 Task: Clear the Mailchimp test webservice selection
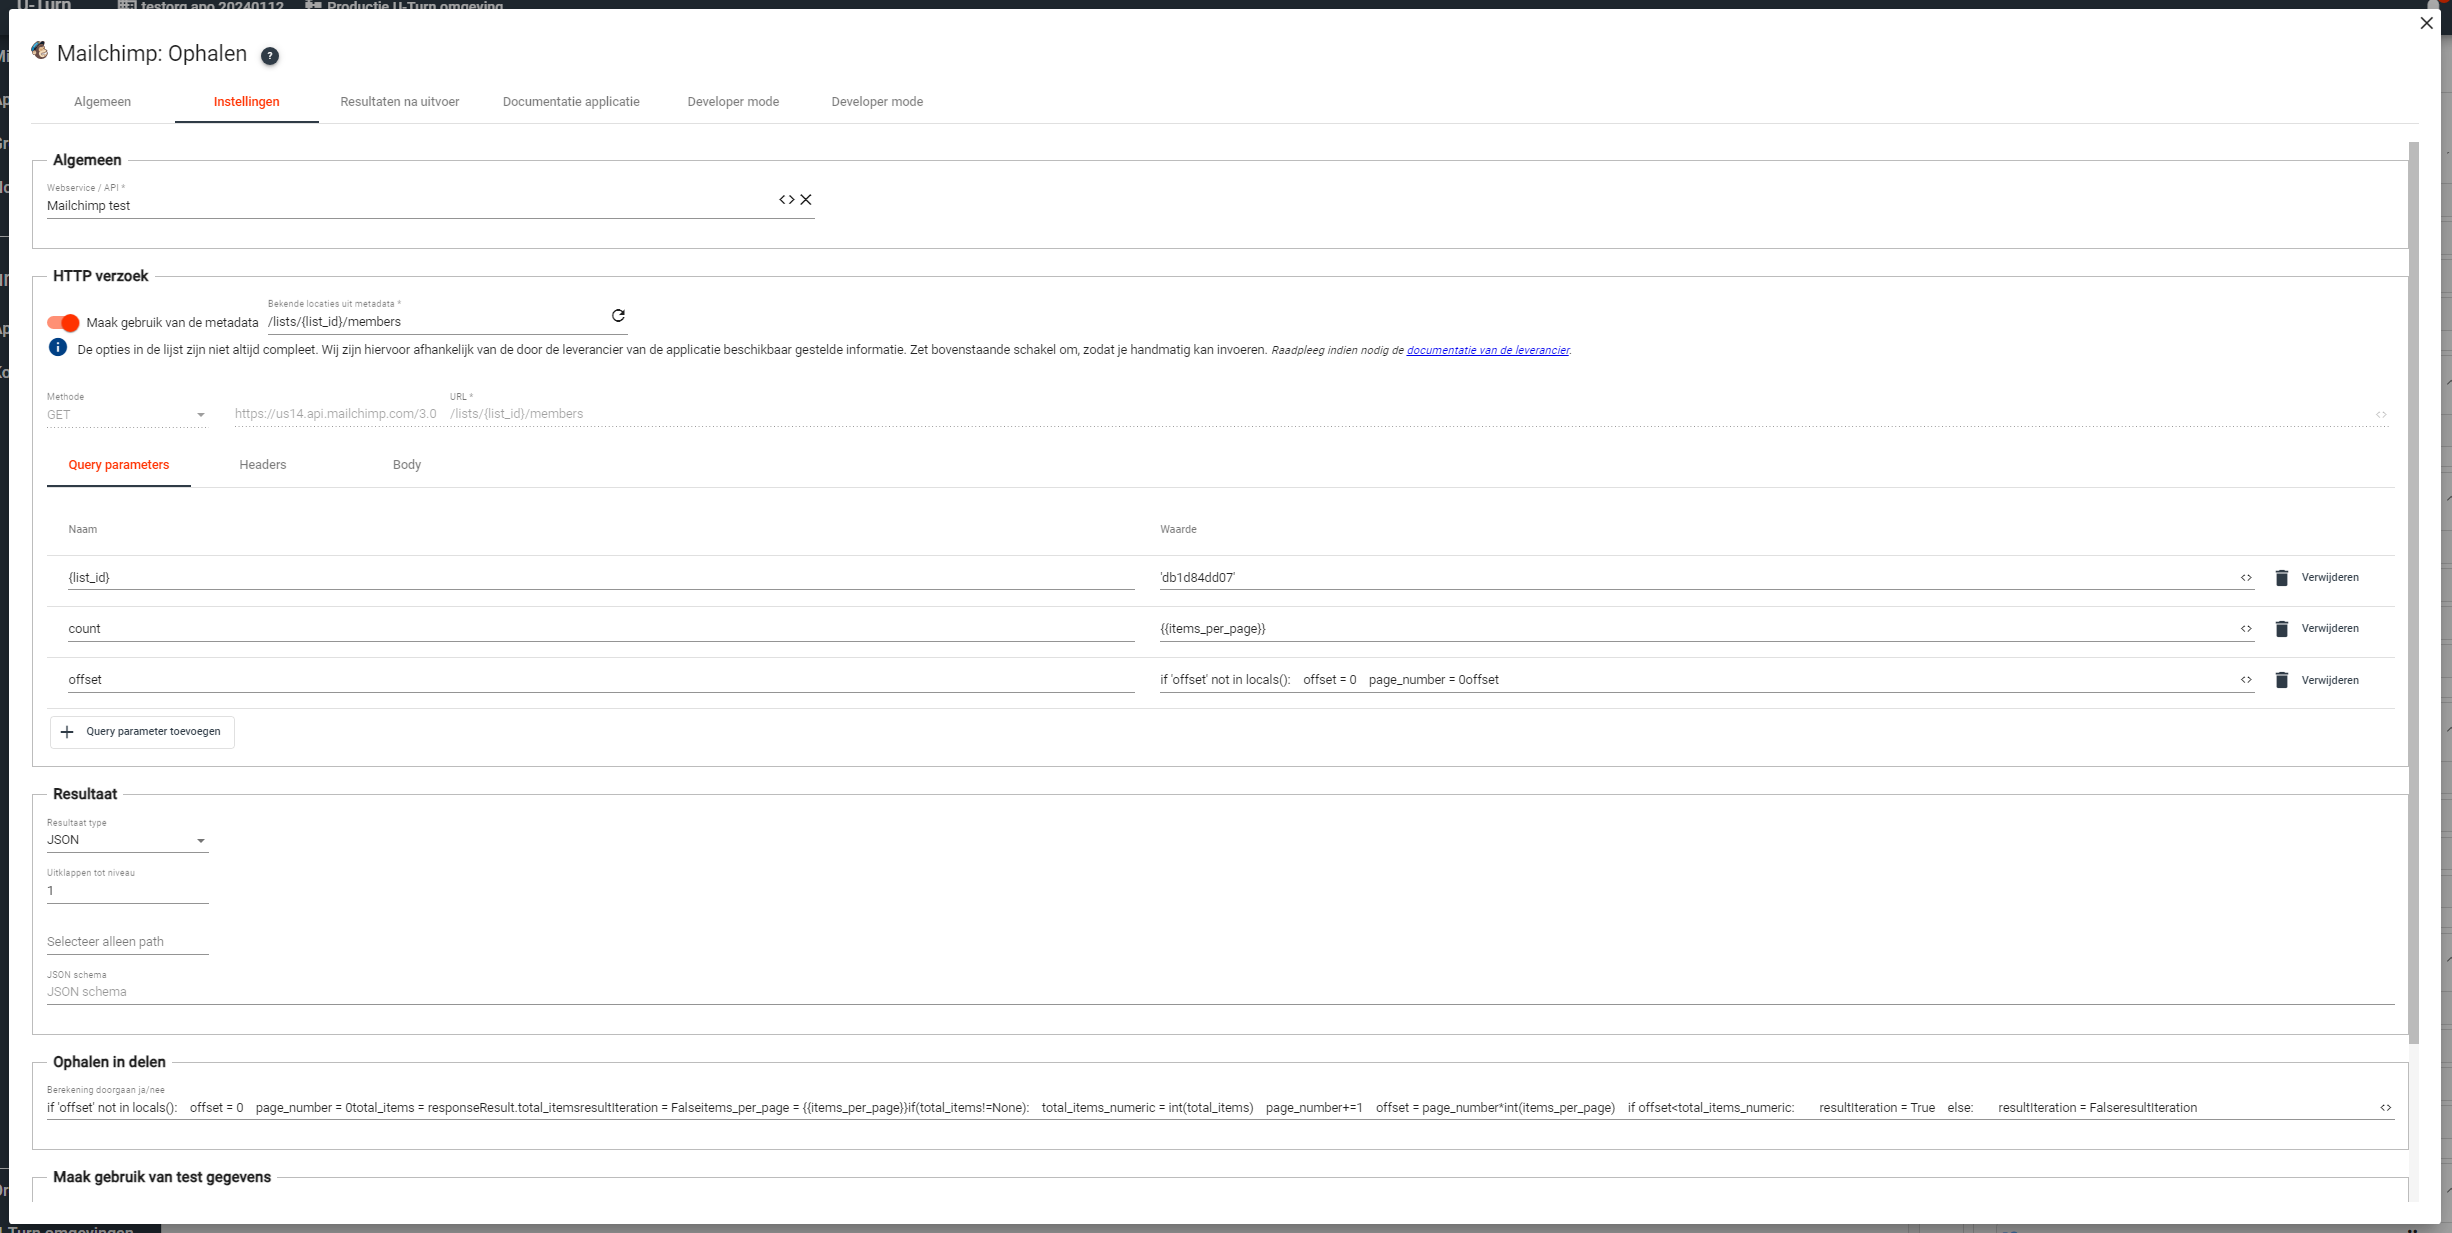[806, 200]
